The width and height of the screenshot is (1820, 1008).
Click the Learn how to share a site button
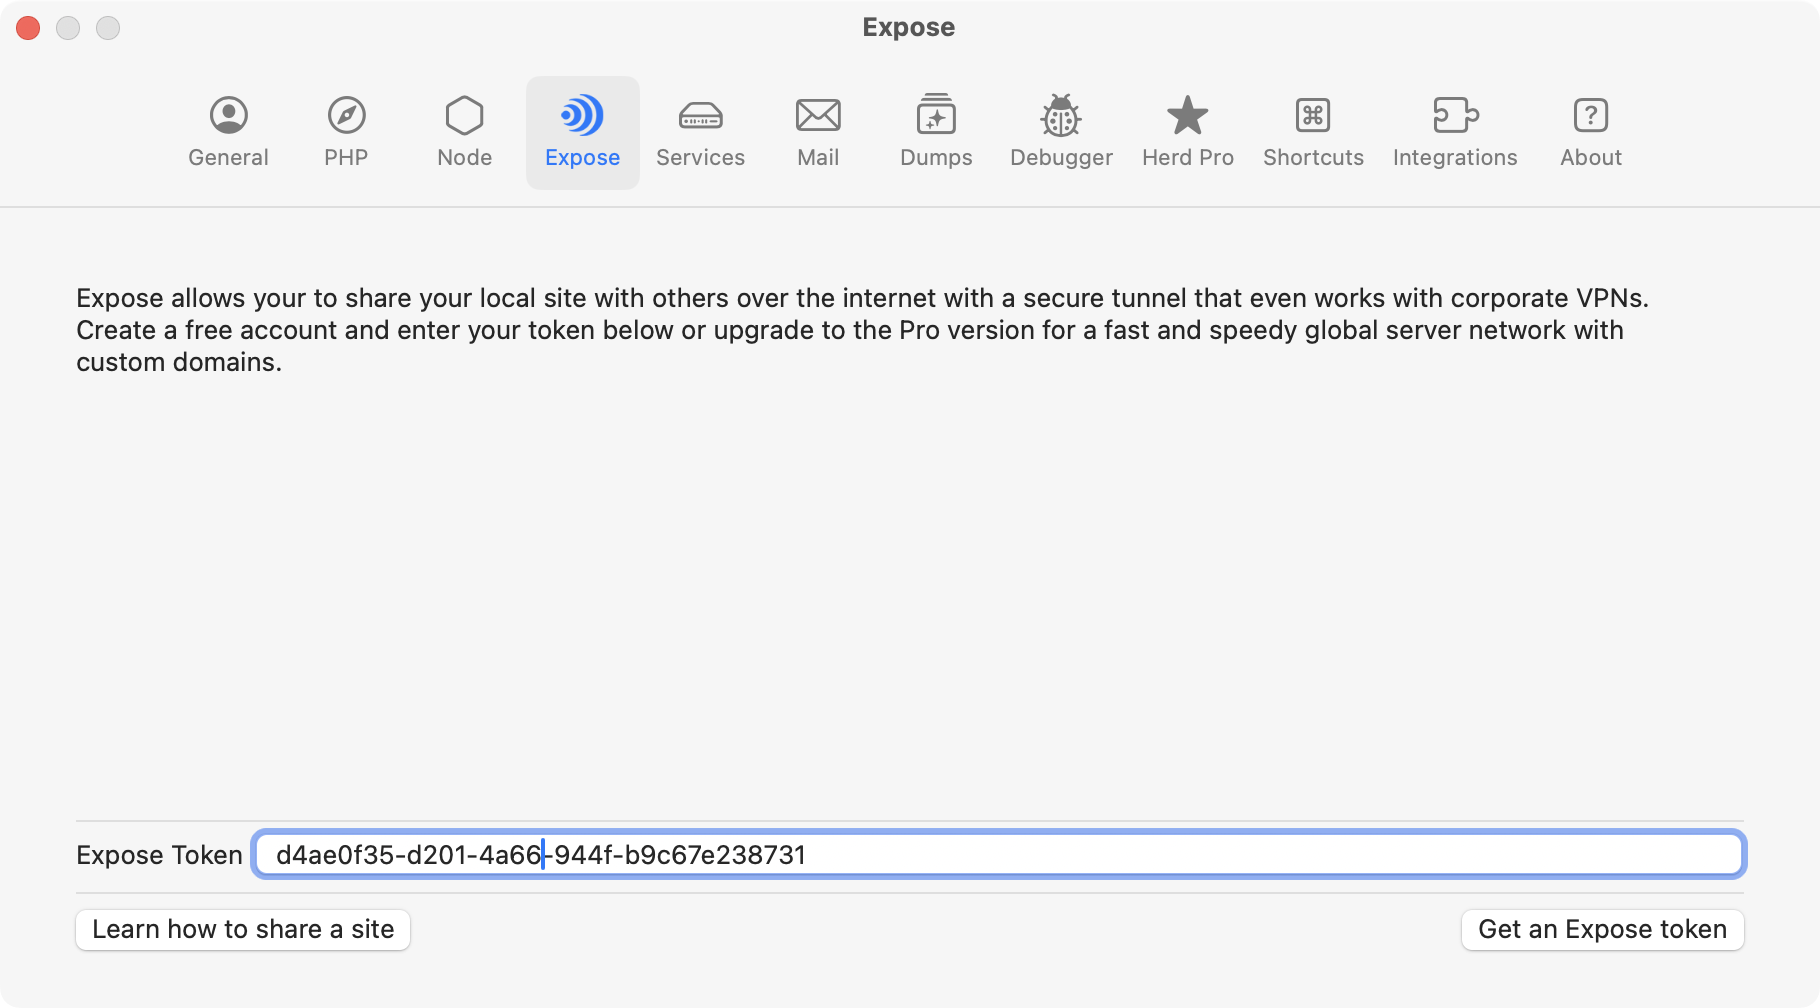click(242, 929)
